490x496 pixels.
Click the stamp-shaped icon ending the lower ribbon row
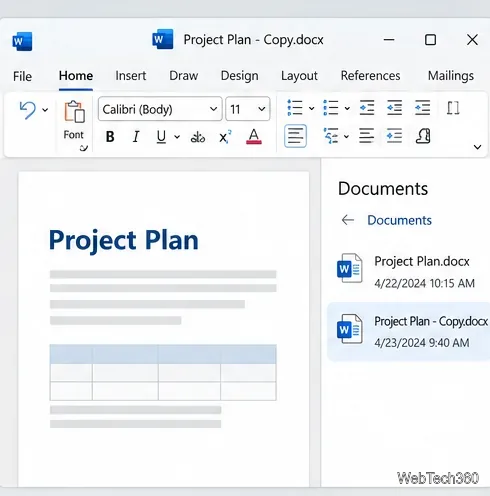click(423, 136)
